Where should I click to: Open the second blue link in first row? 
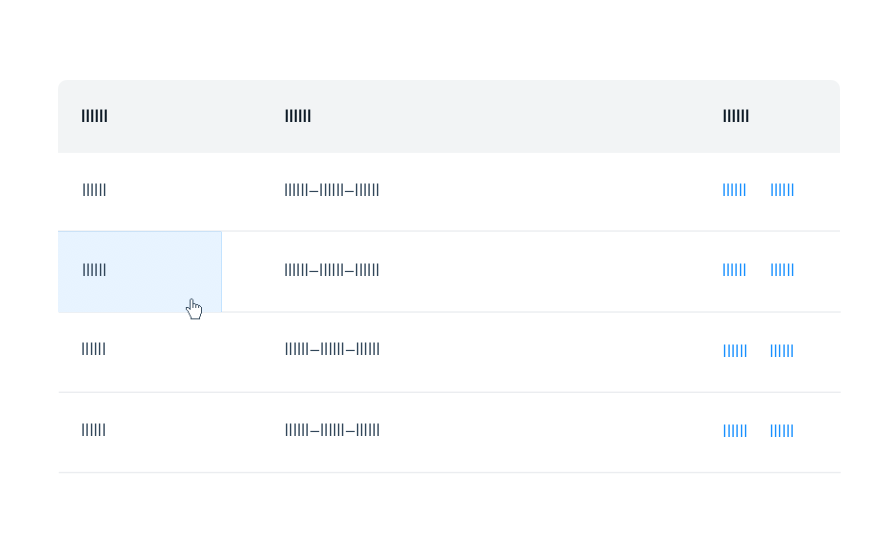[x=782, y=190]
